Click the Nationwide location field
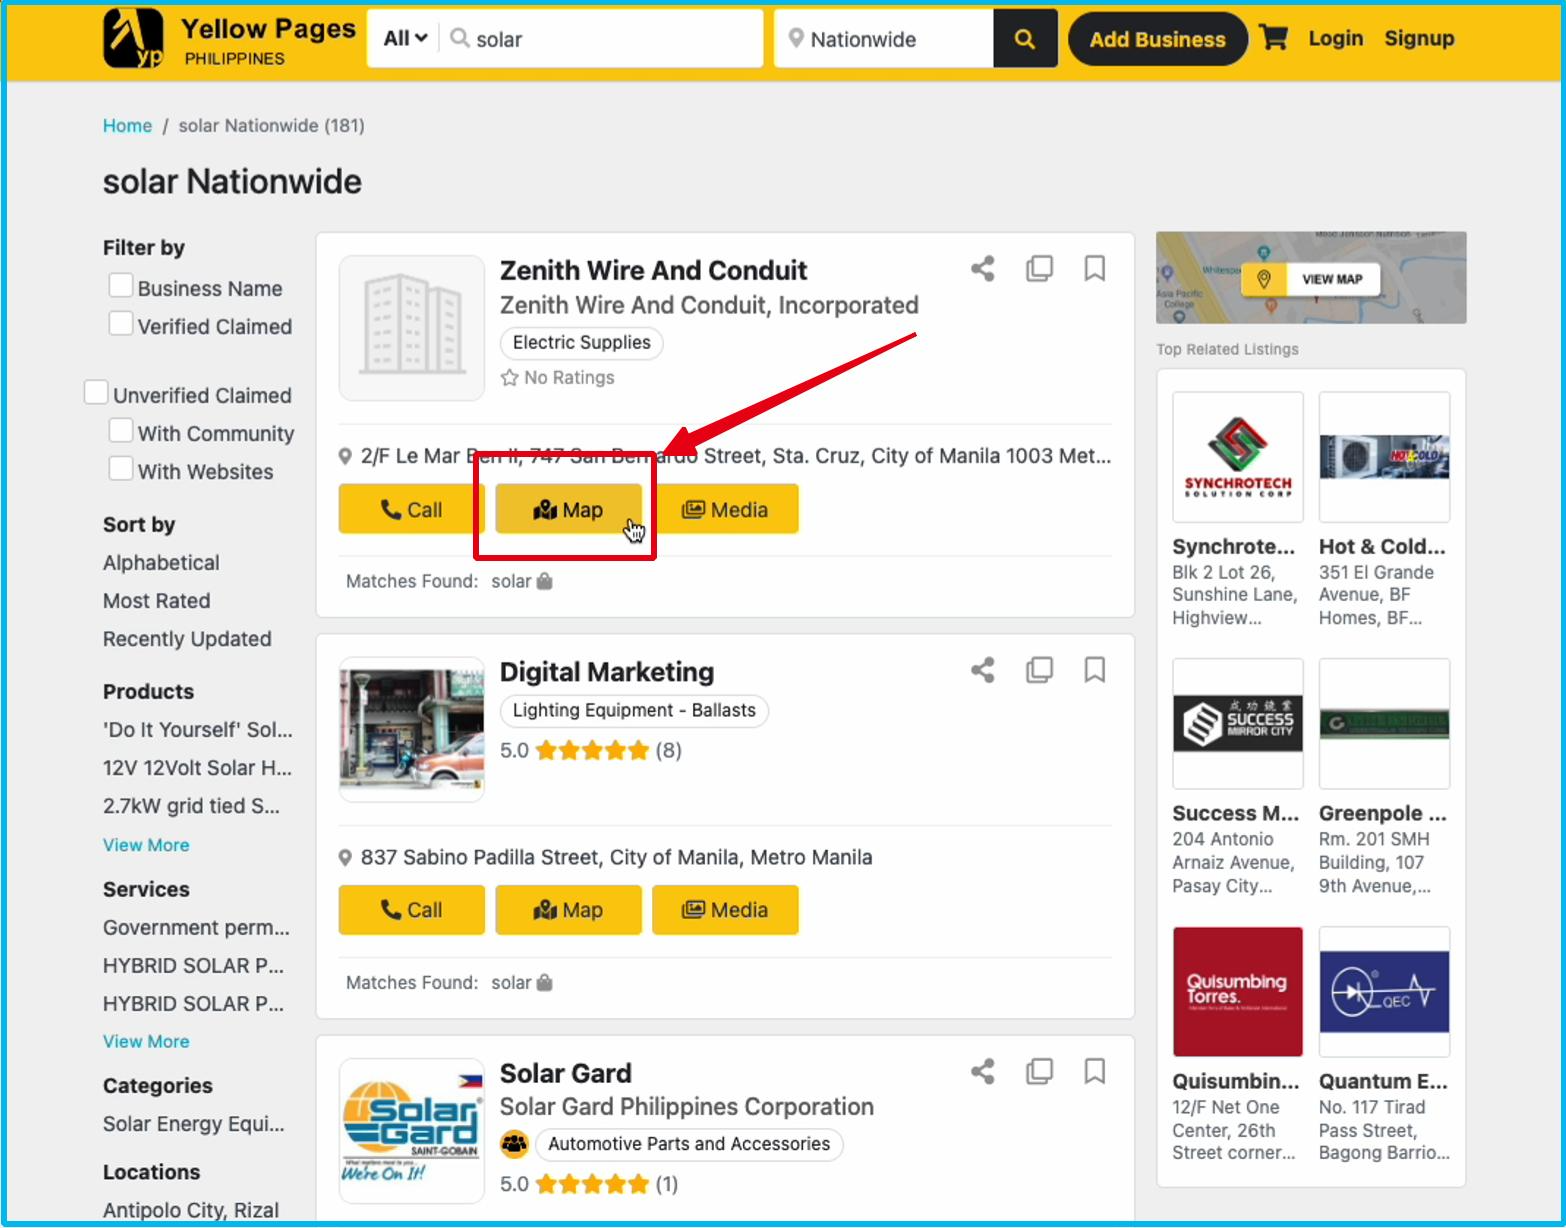Screen dimensions: 1566x1228 [884, 39]
